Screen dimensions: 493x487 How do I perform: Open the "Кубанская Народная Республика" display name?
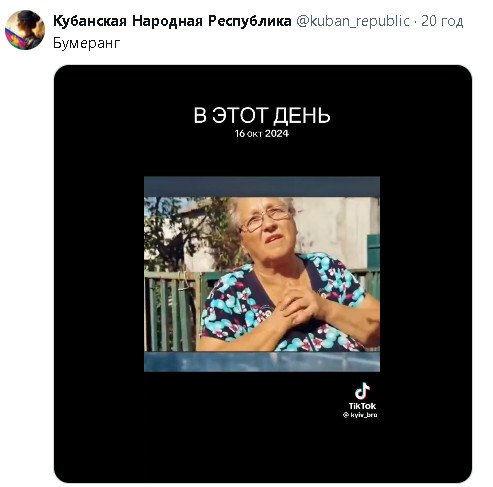pyautogui.click(x=172, y=21)
